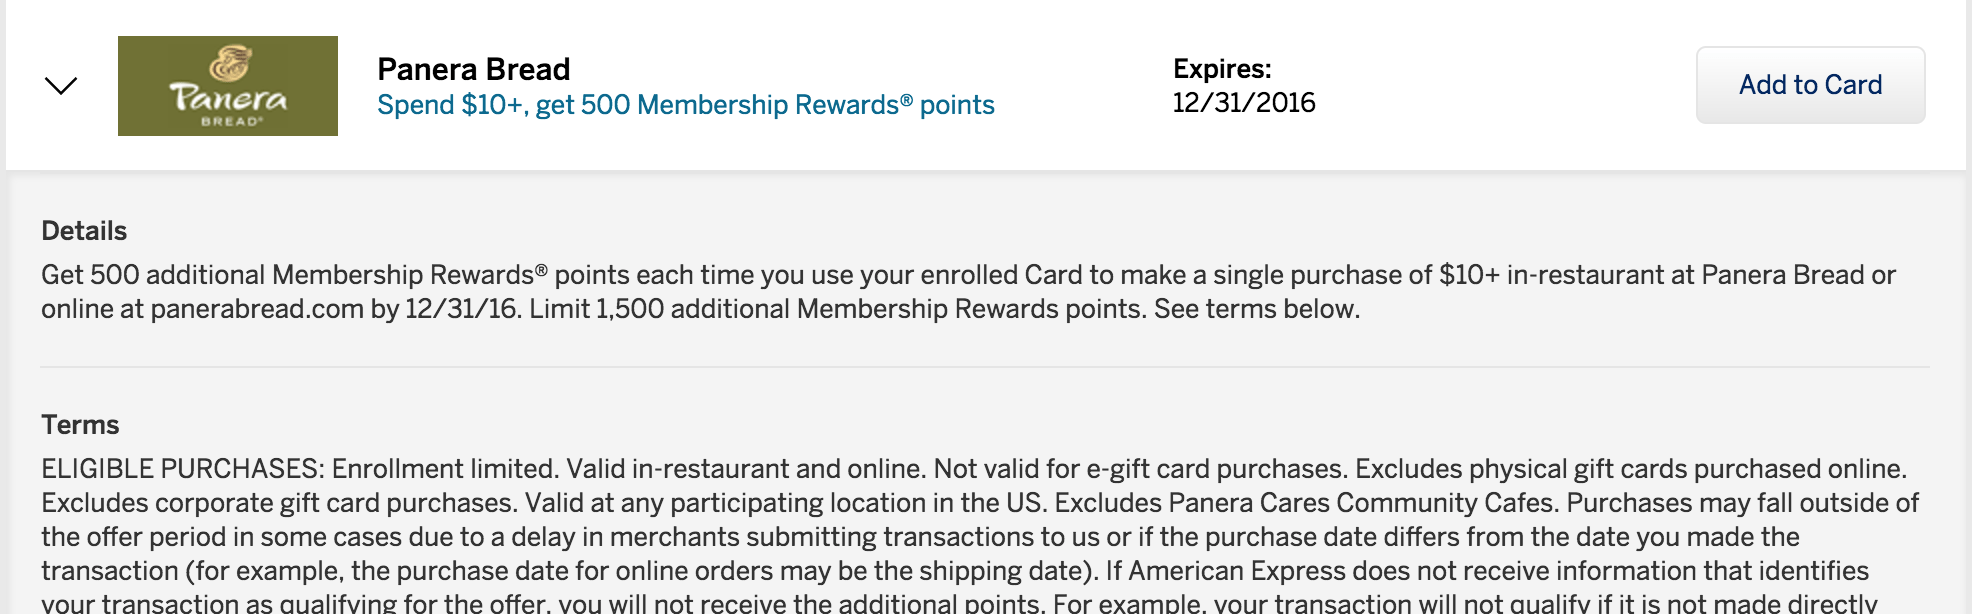This screenshot has height=614, width=1972.
Task: Collapse the Panera Bread offer chevron
Action: (x=61, y=86)
